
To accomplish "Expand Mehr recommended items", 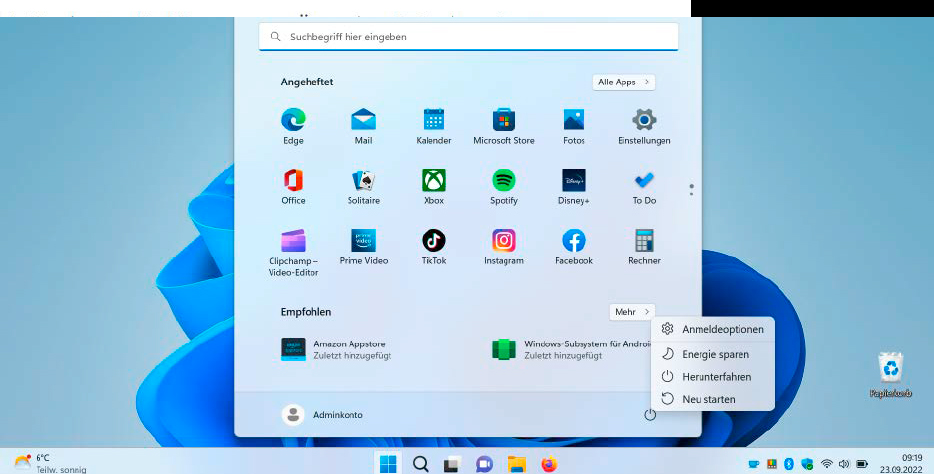I will pos(631,312).
